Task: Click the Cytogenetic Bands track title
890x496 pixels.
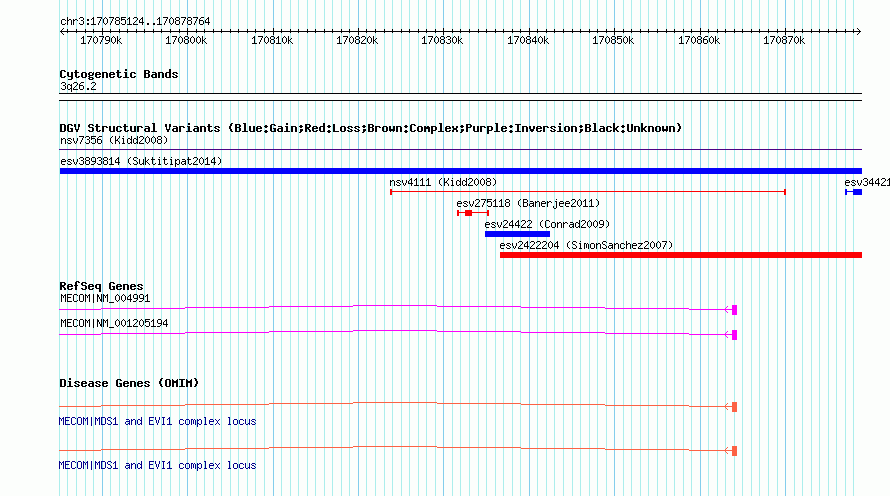Action: (119, 74)
